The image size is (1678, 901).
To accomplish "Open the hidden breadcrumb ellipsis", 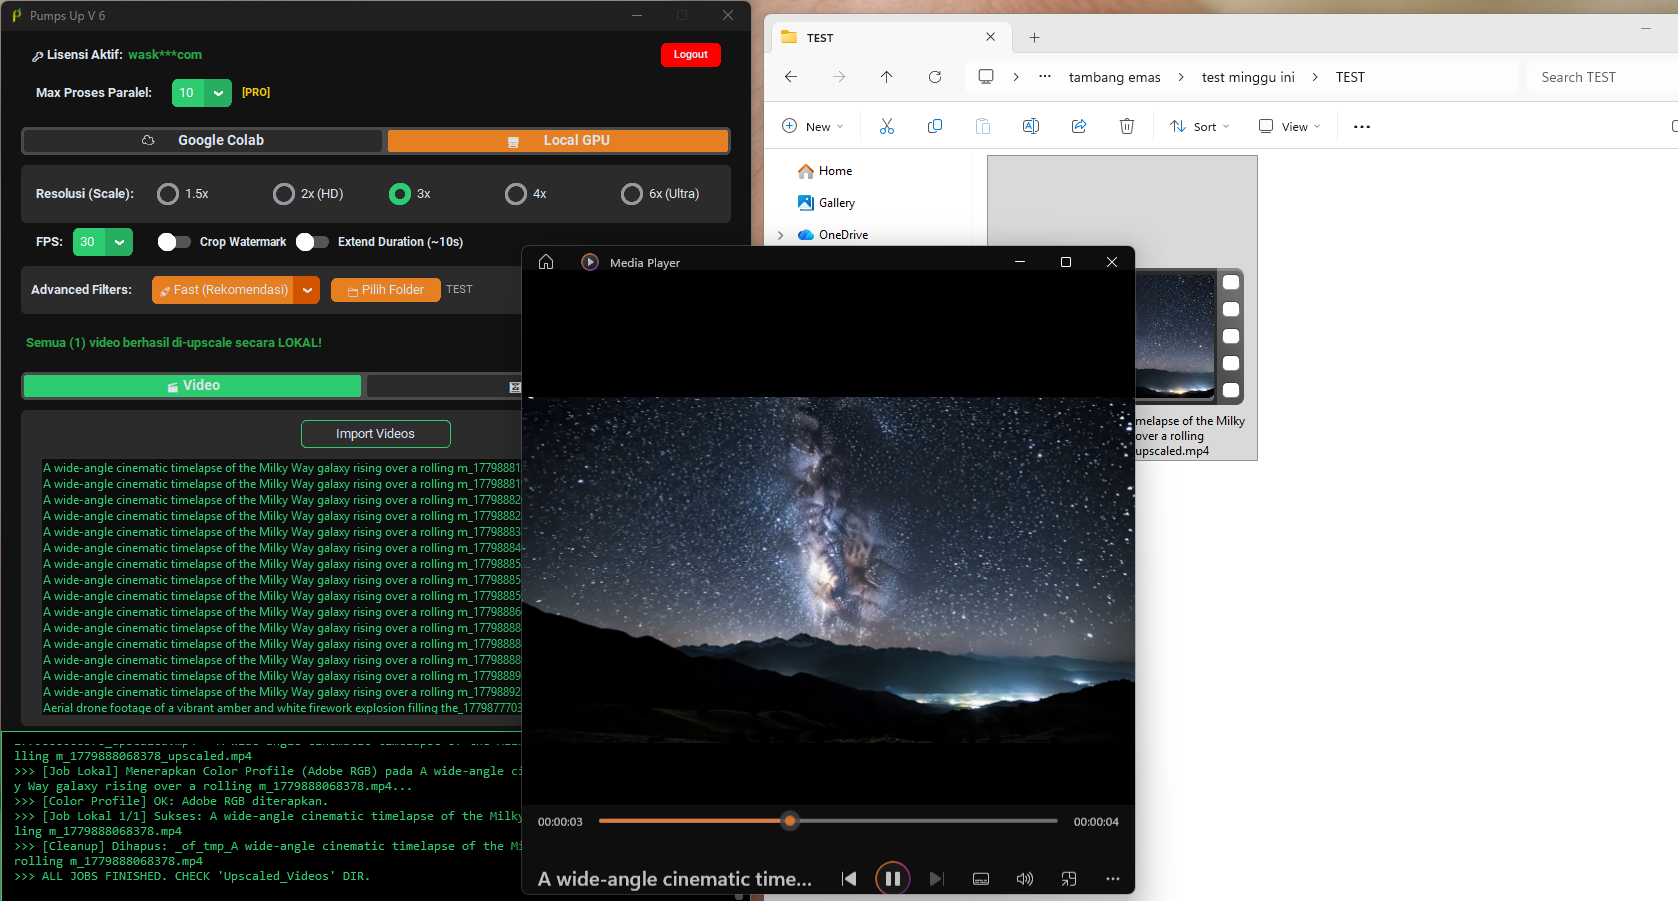I will [1045, 77].
